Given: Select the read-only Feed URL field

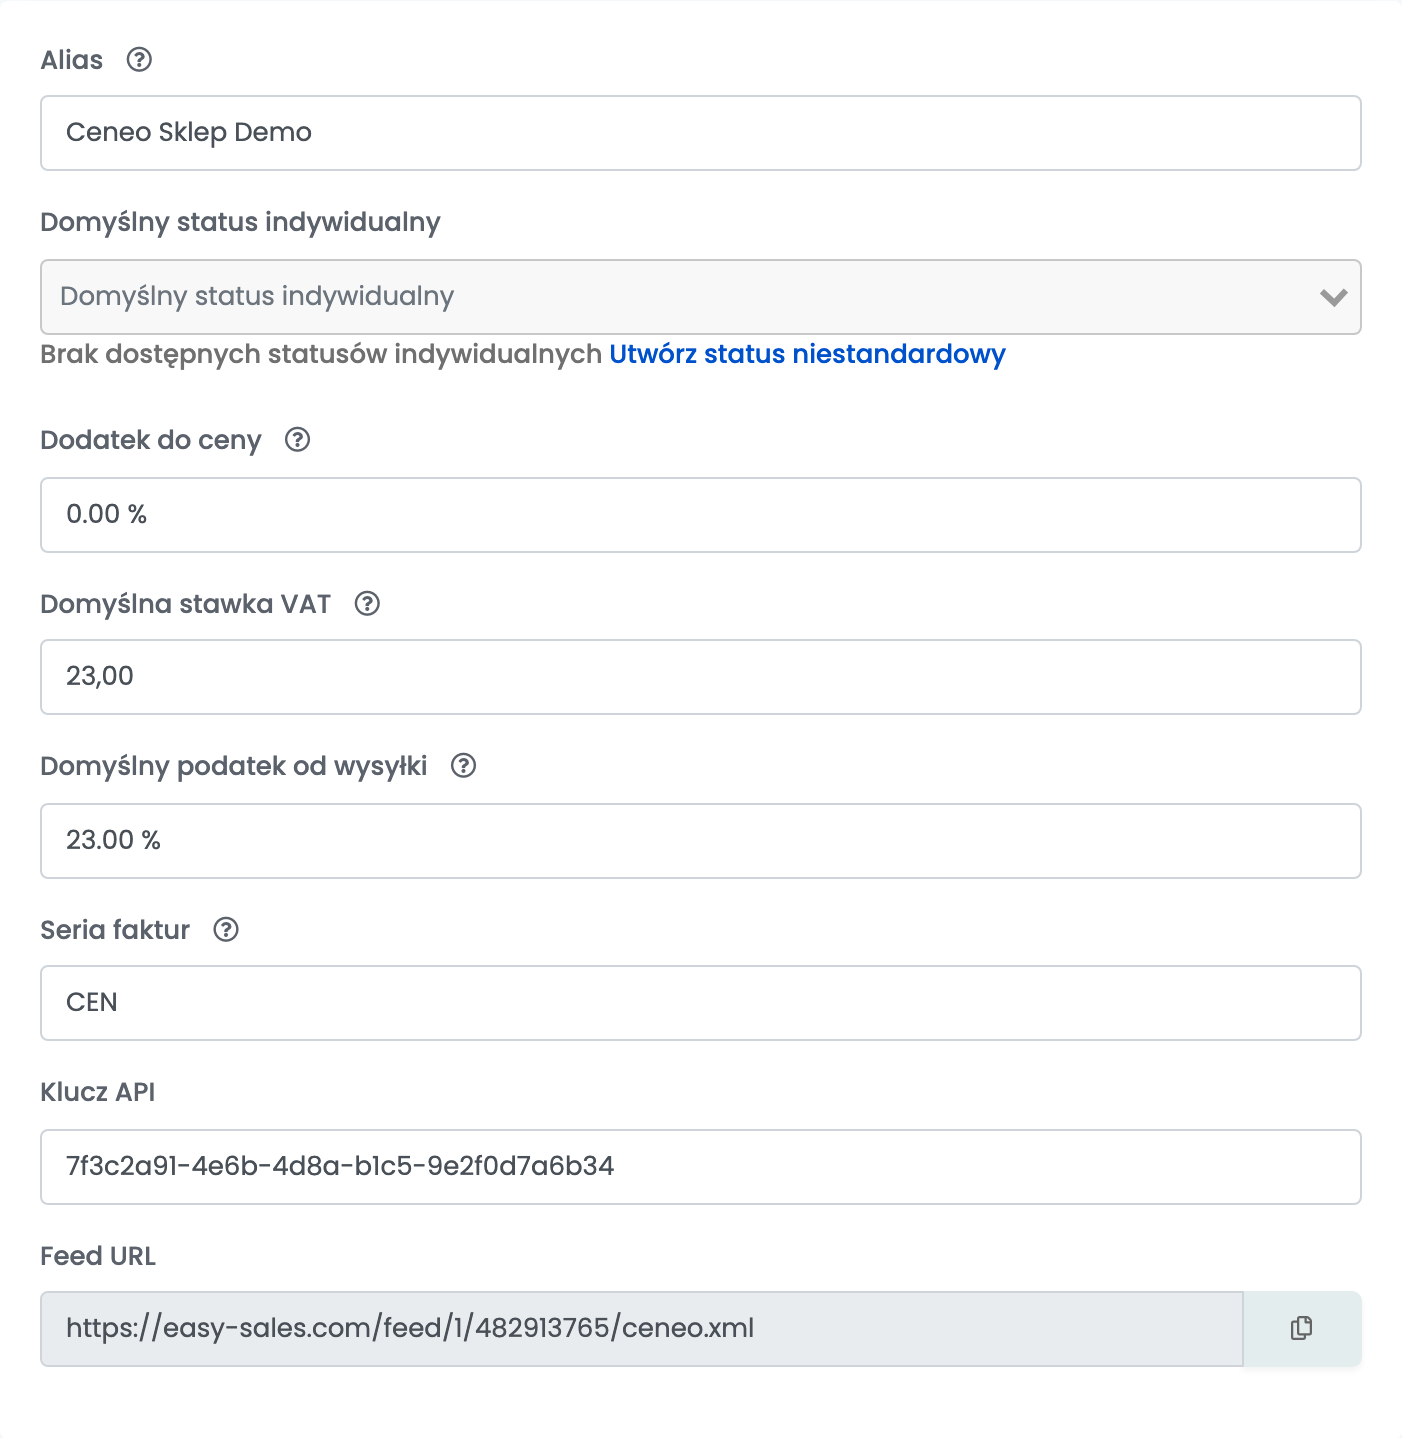Looking at the screenshot, I should [x=641, y=1329].
